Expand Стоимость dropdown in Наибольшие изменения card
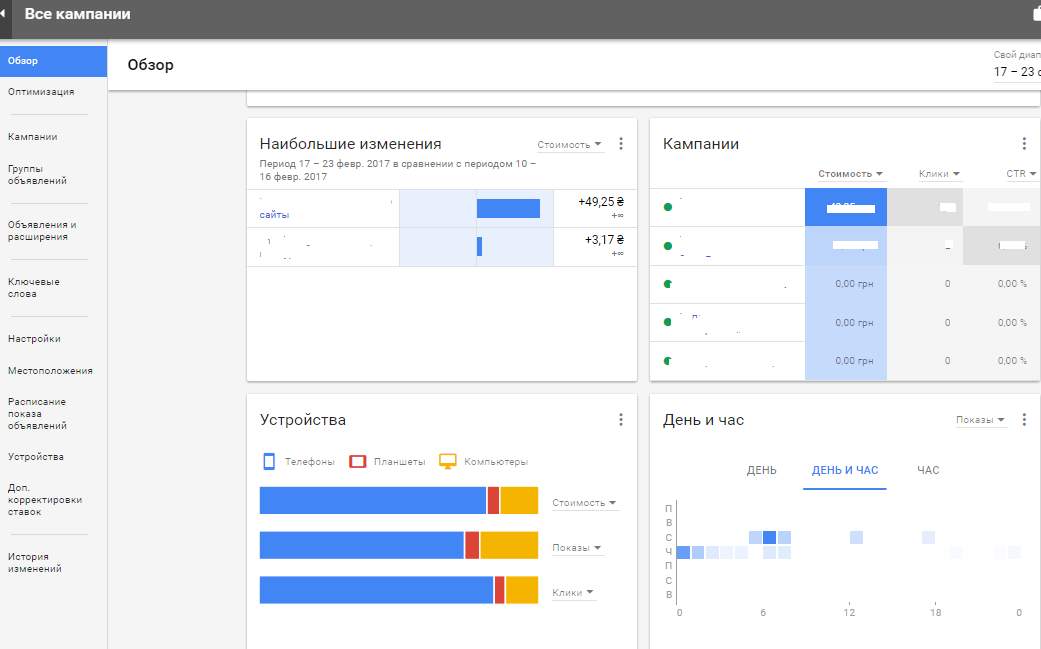 [570, 145]
